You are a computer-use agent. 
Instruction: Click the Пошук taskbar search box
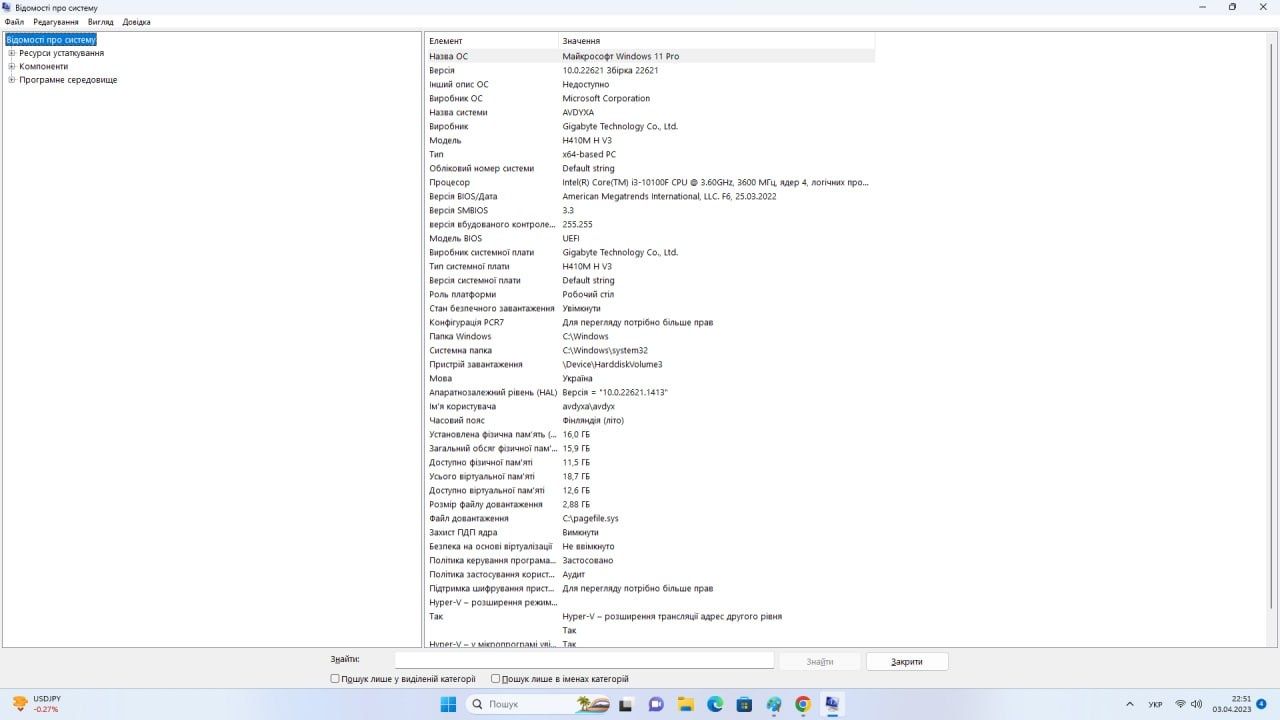(x=538, y=704)
